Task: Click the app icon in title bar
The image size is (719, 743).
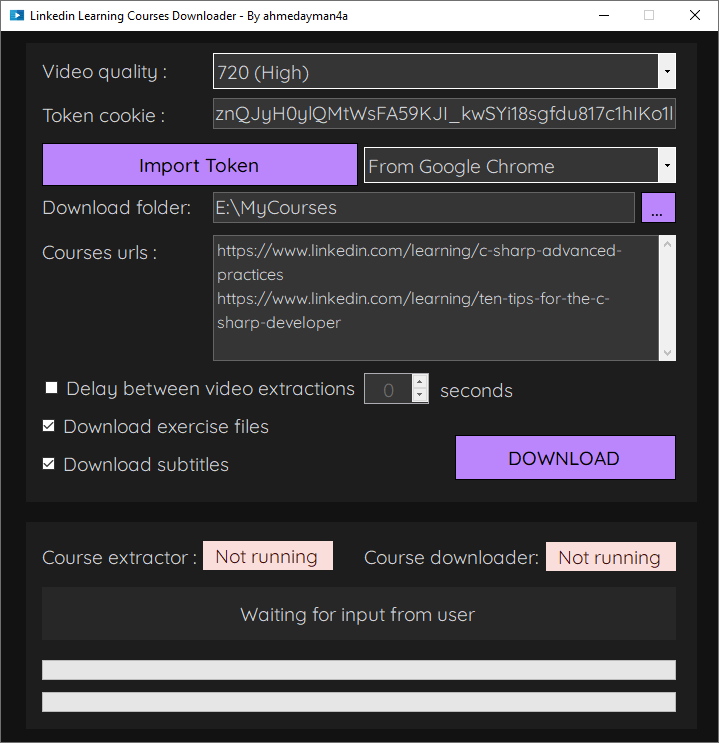Action: (17, 16)
